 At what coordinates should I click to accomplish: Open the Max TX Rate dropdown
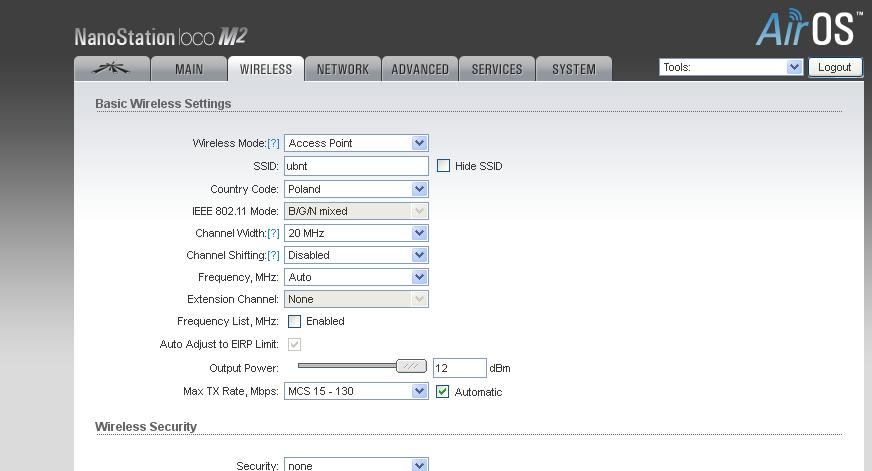tap(356, 391)
